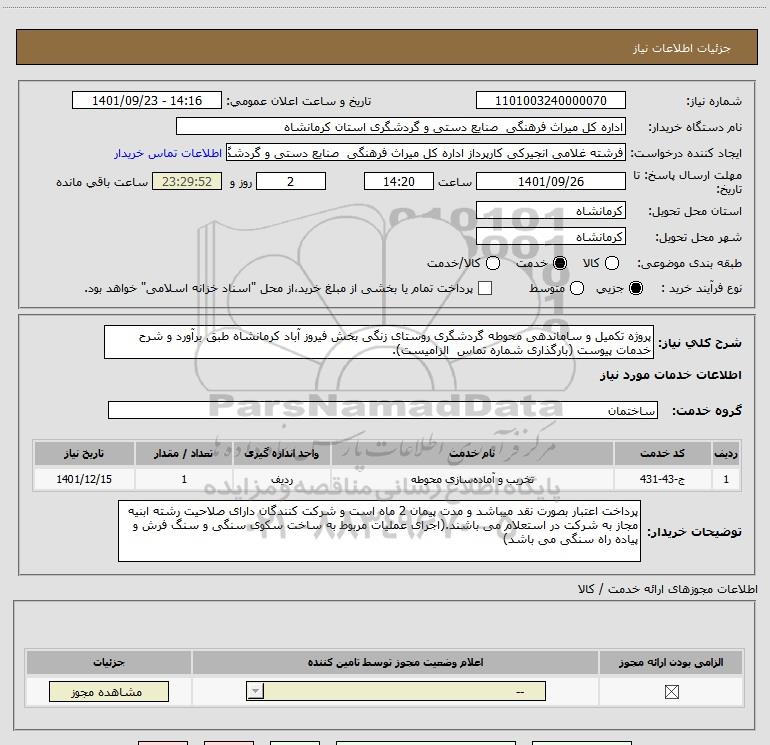The height and width of the screenshot is (745, 770).
Task: Select the خدمت radio button
Action: (x=560, y=263)
